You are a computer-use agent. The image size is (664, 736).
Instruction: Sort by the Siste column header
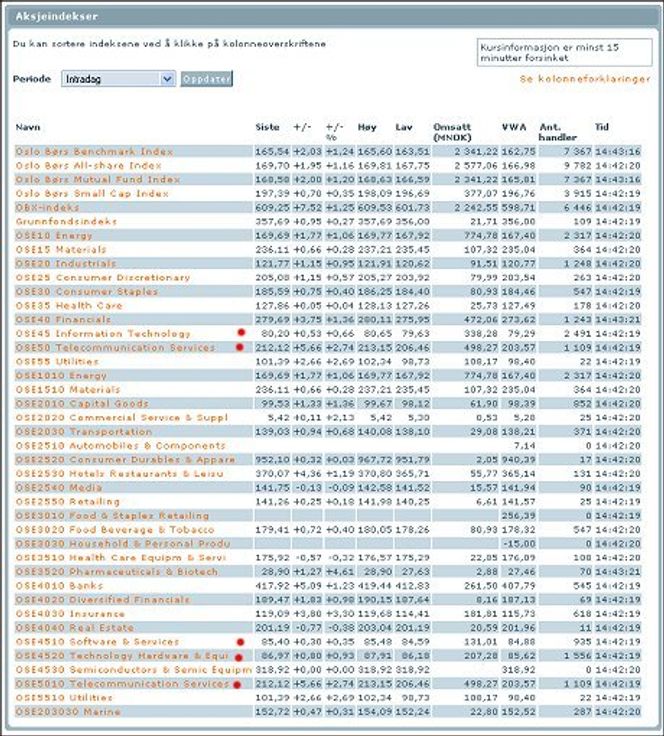[x=267, y=127]
